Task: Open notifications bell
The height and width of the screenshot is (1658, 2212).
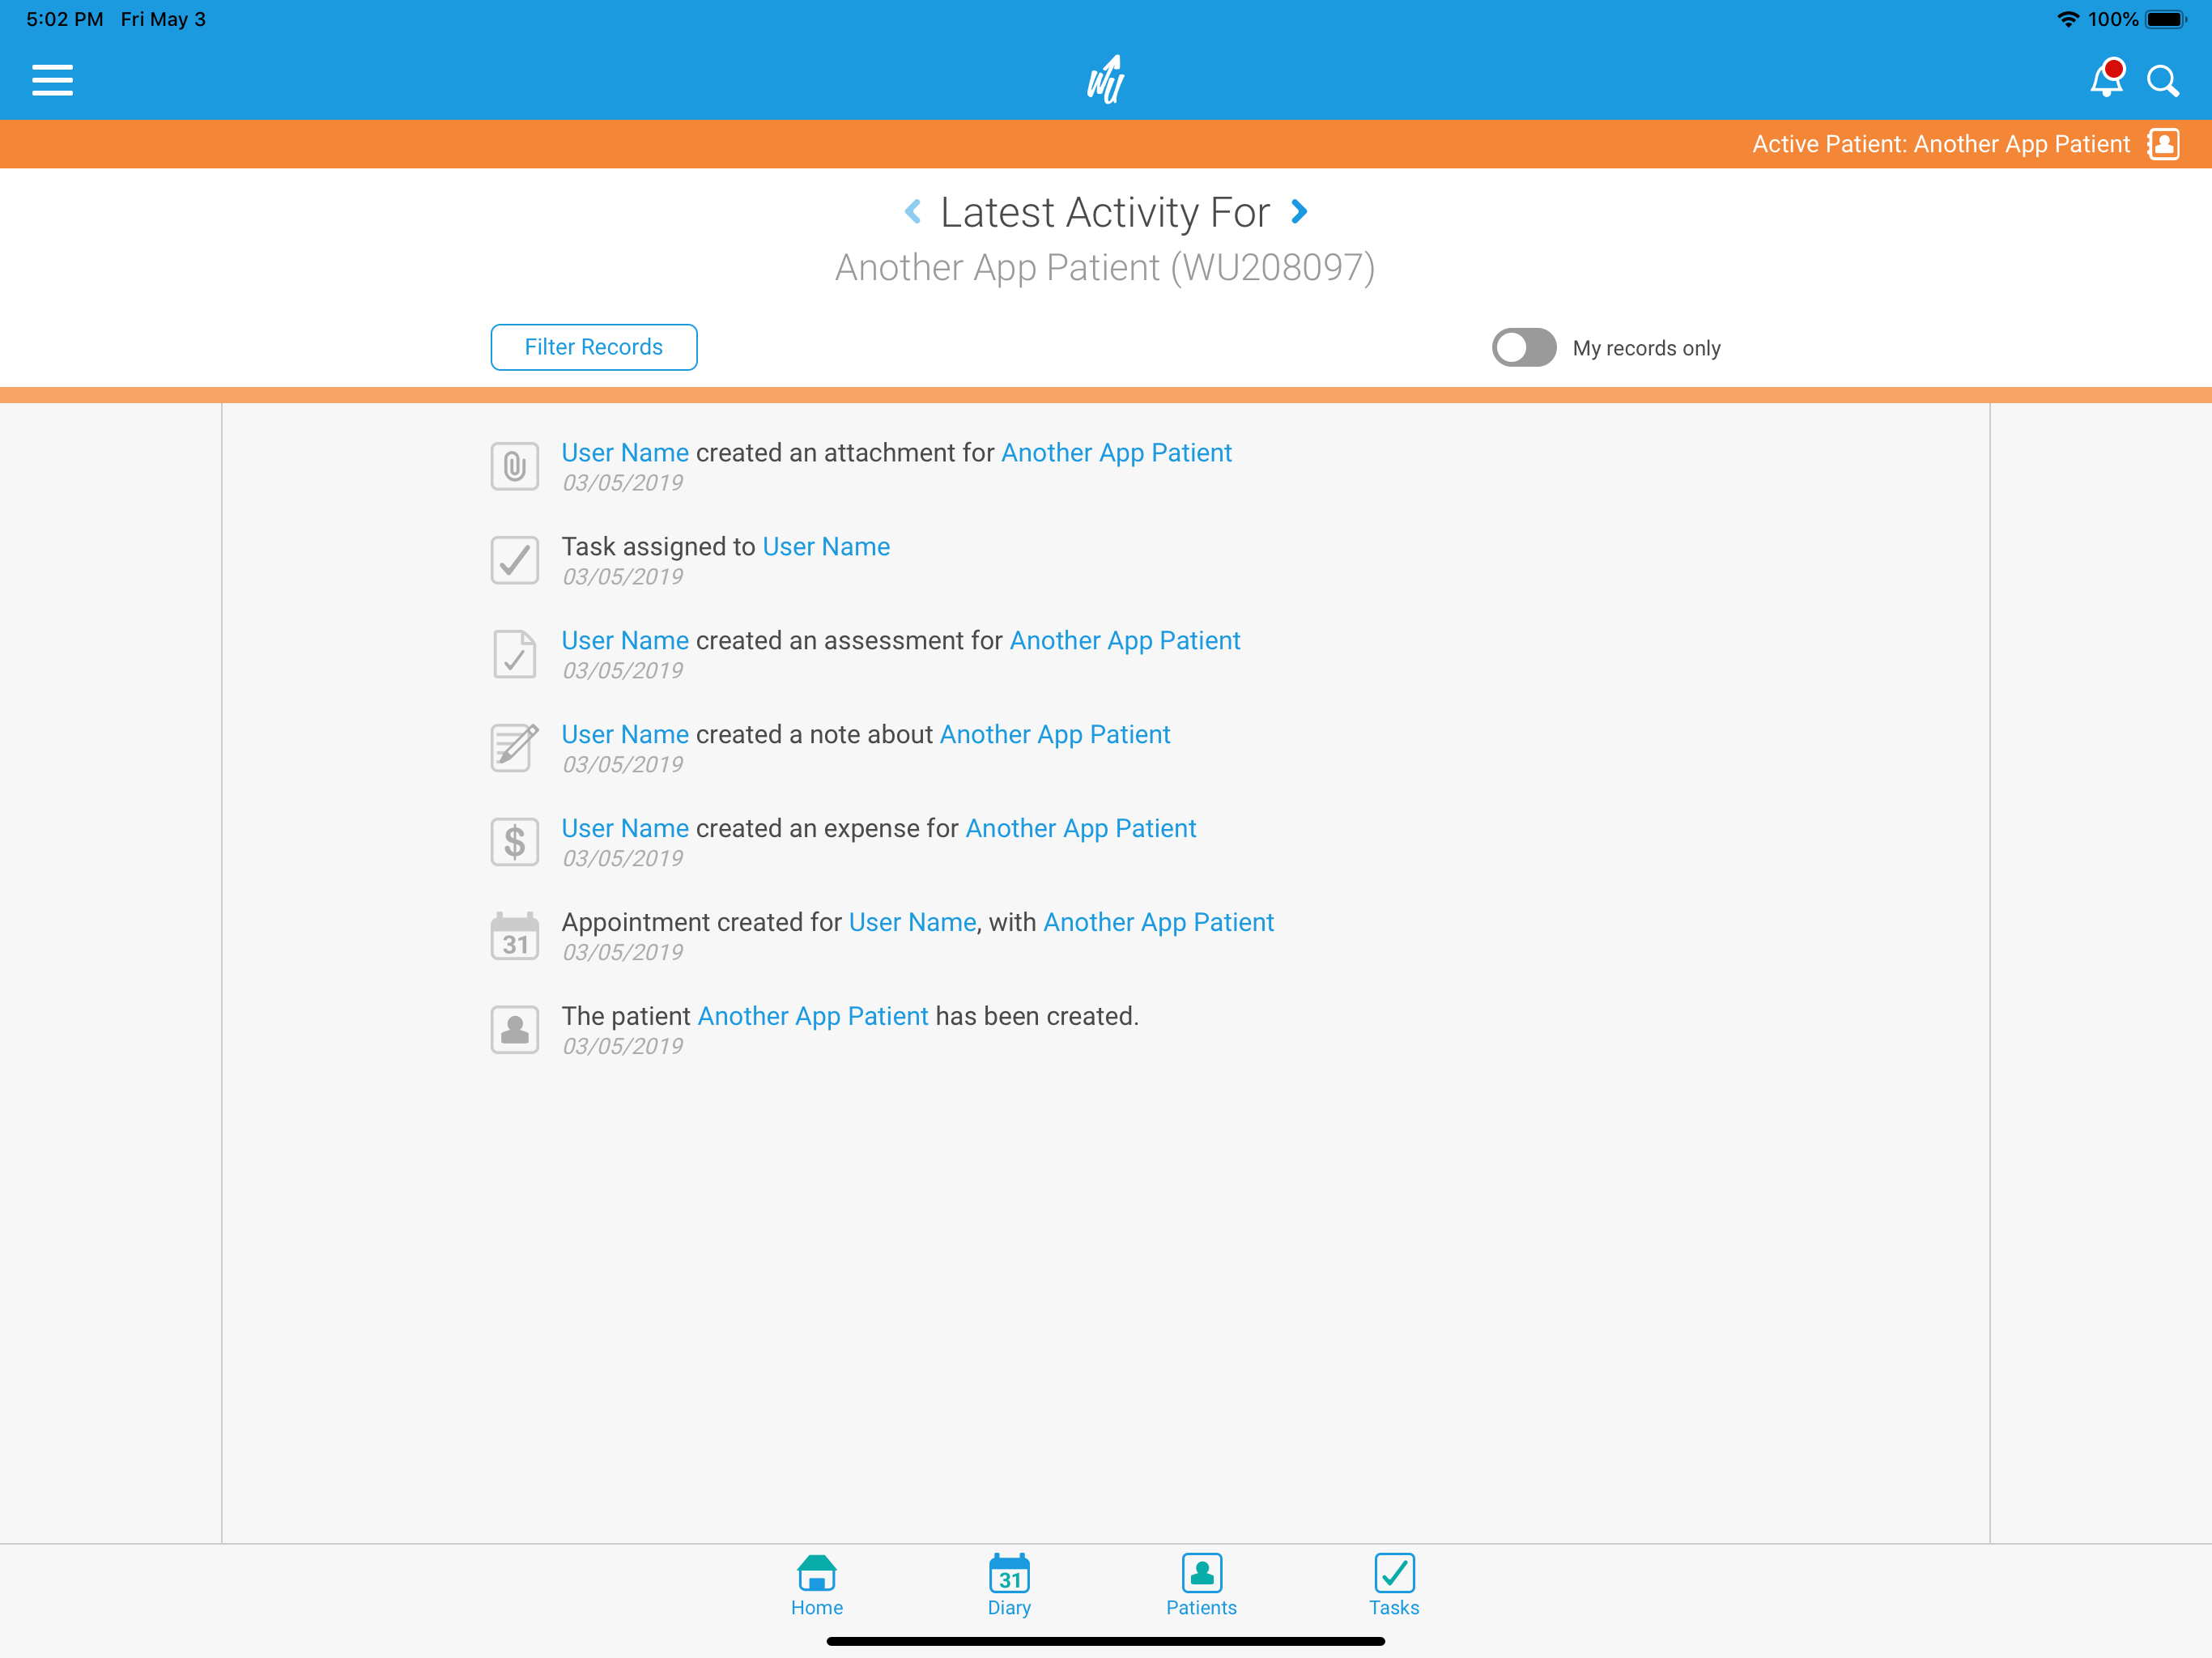Action: [x=2106, y=79]
